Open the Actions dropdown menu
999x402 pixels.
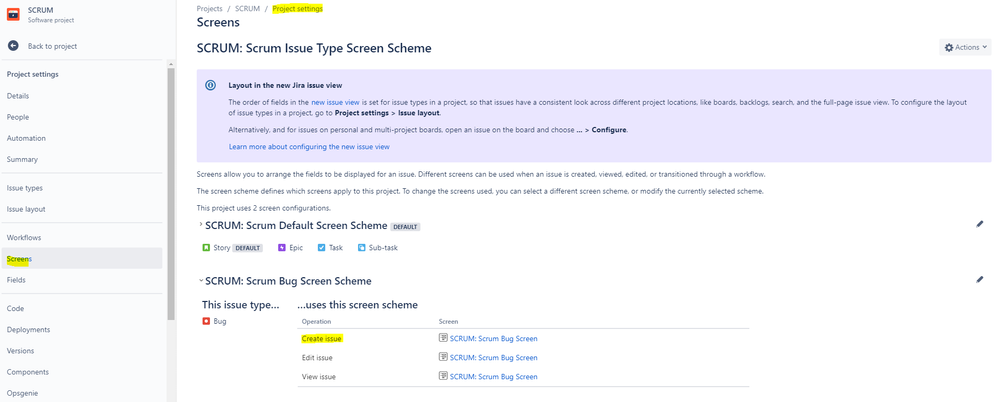coord(965,47)
